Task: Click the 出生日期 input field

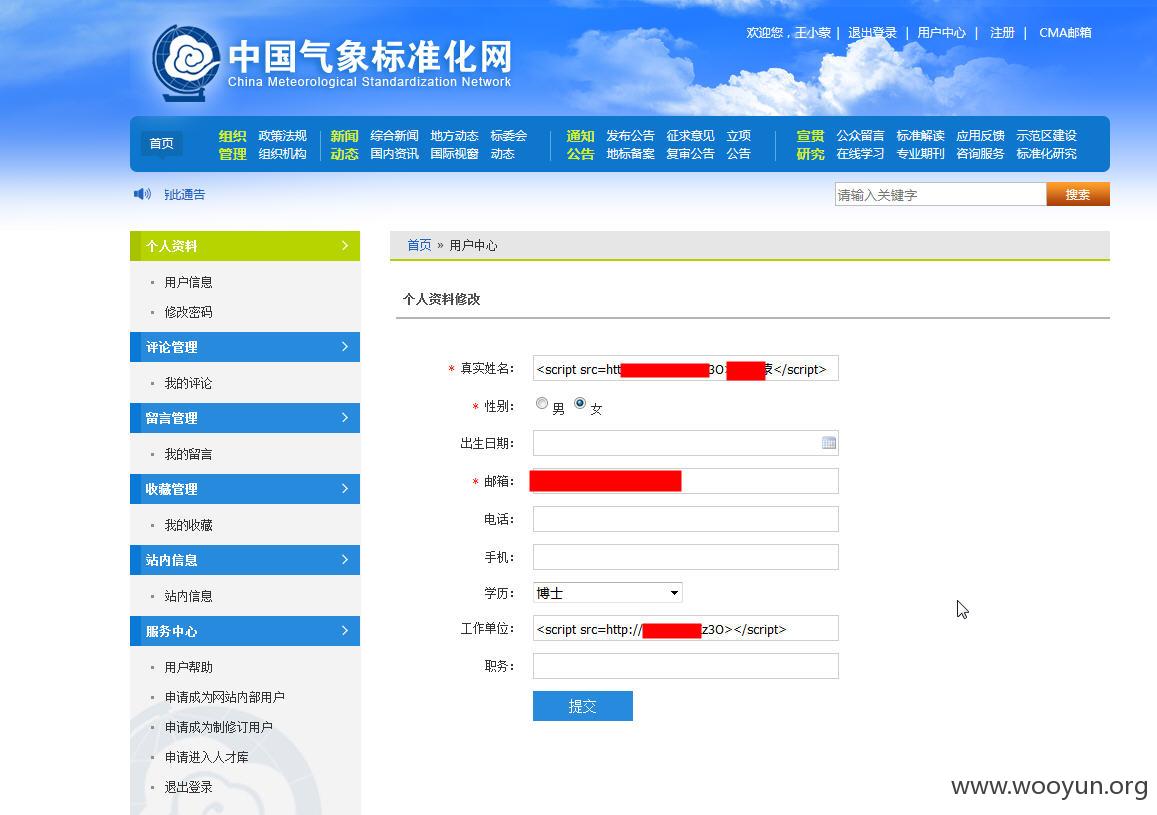Action: [x=685, y=443]
